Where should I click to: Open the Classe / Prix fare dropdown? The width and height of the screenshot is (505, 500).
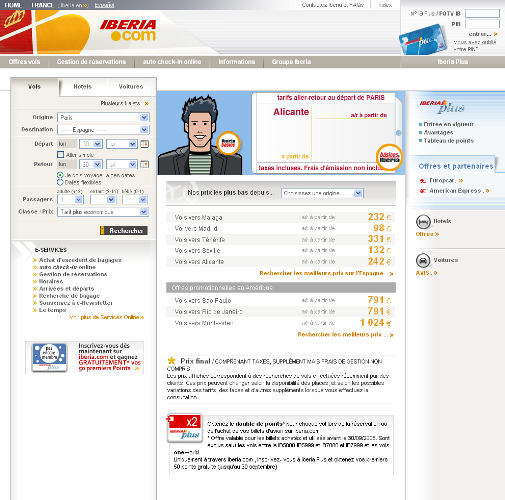103,212
